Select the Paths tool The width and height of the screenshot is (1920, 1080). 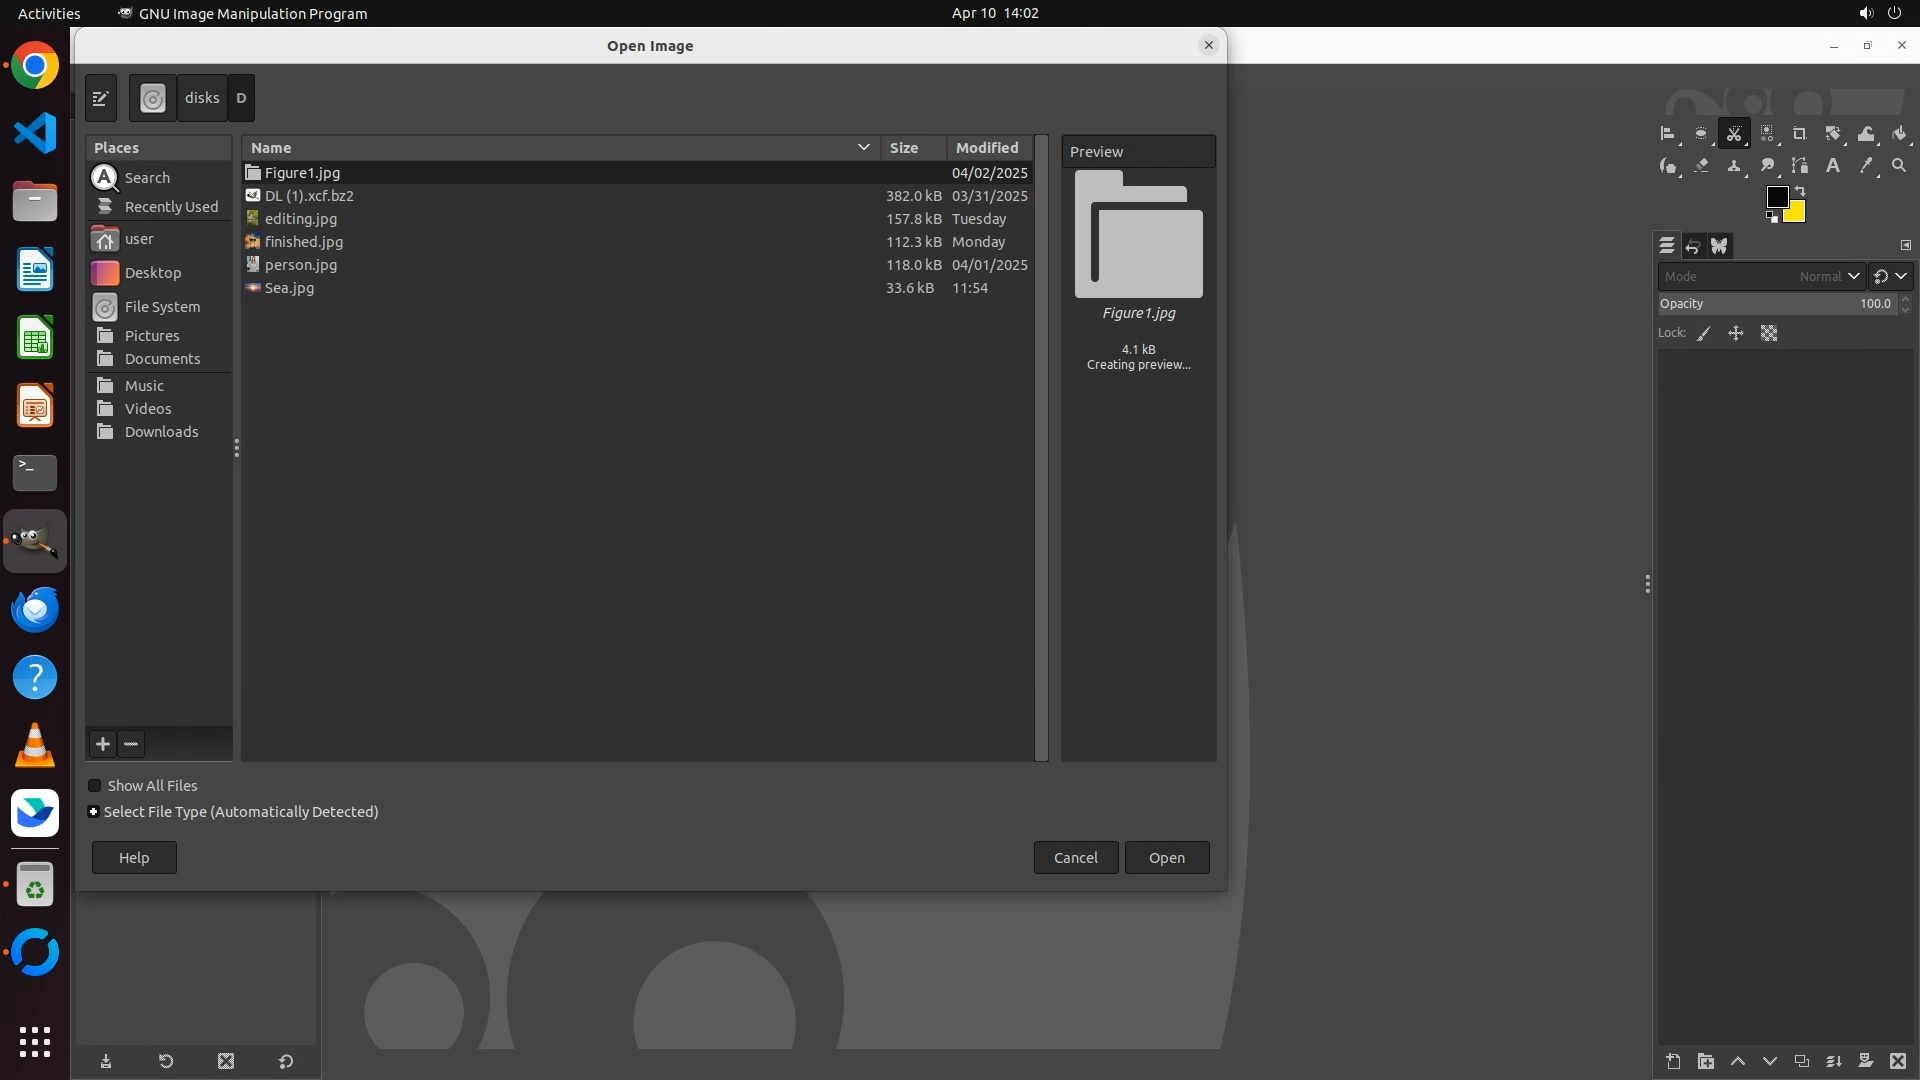tap(1800, 166)
